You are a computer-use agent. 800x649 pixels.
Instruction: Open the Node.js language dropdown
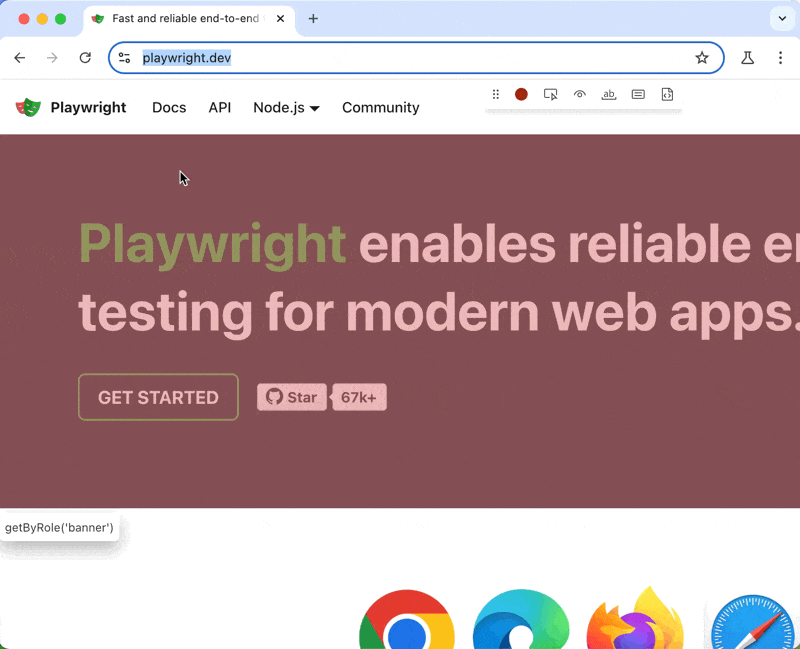pyautogui.click(x=286, y=108)
